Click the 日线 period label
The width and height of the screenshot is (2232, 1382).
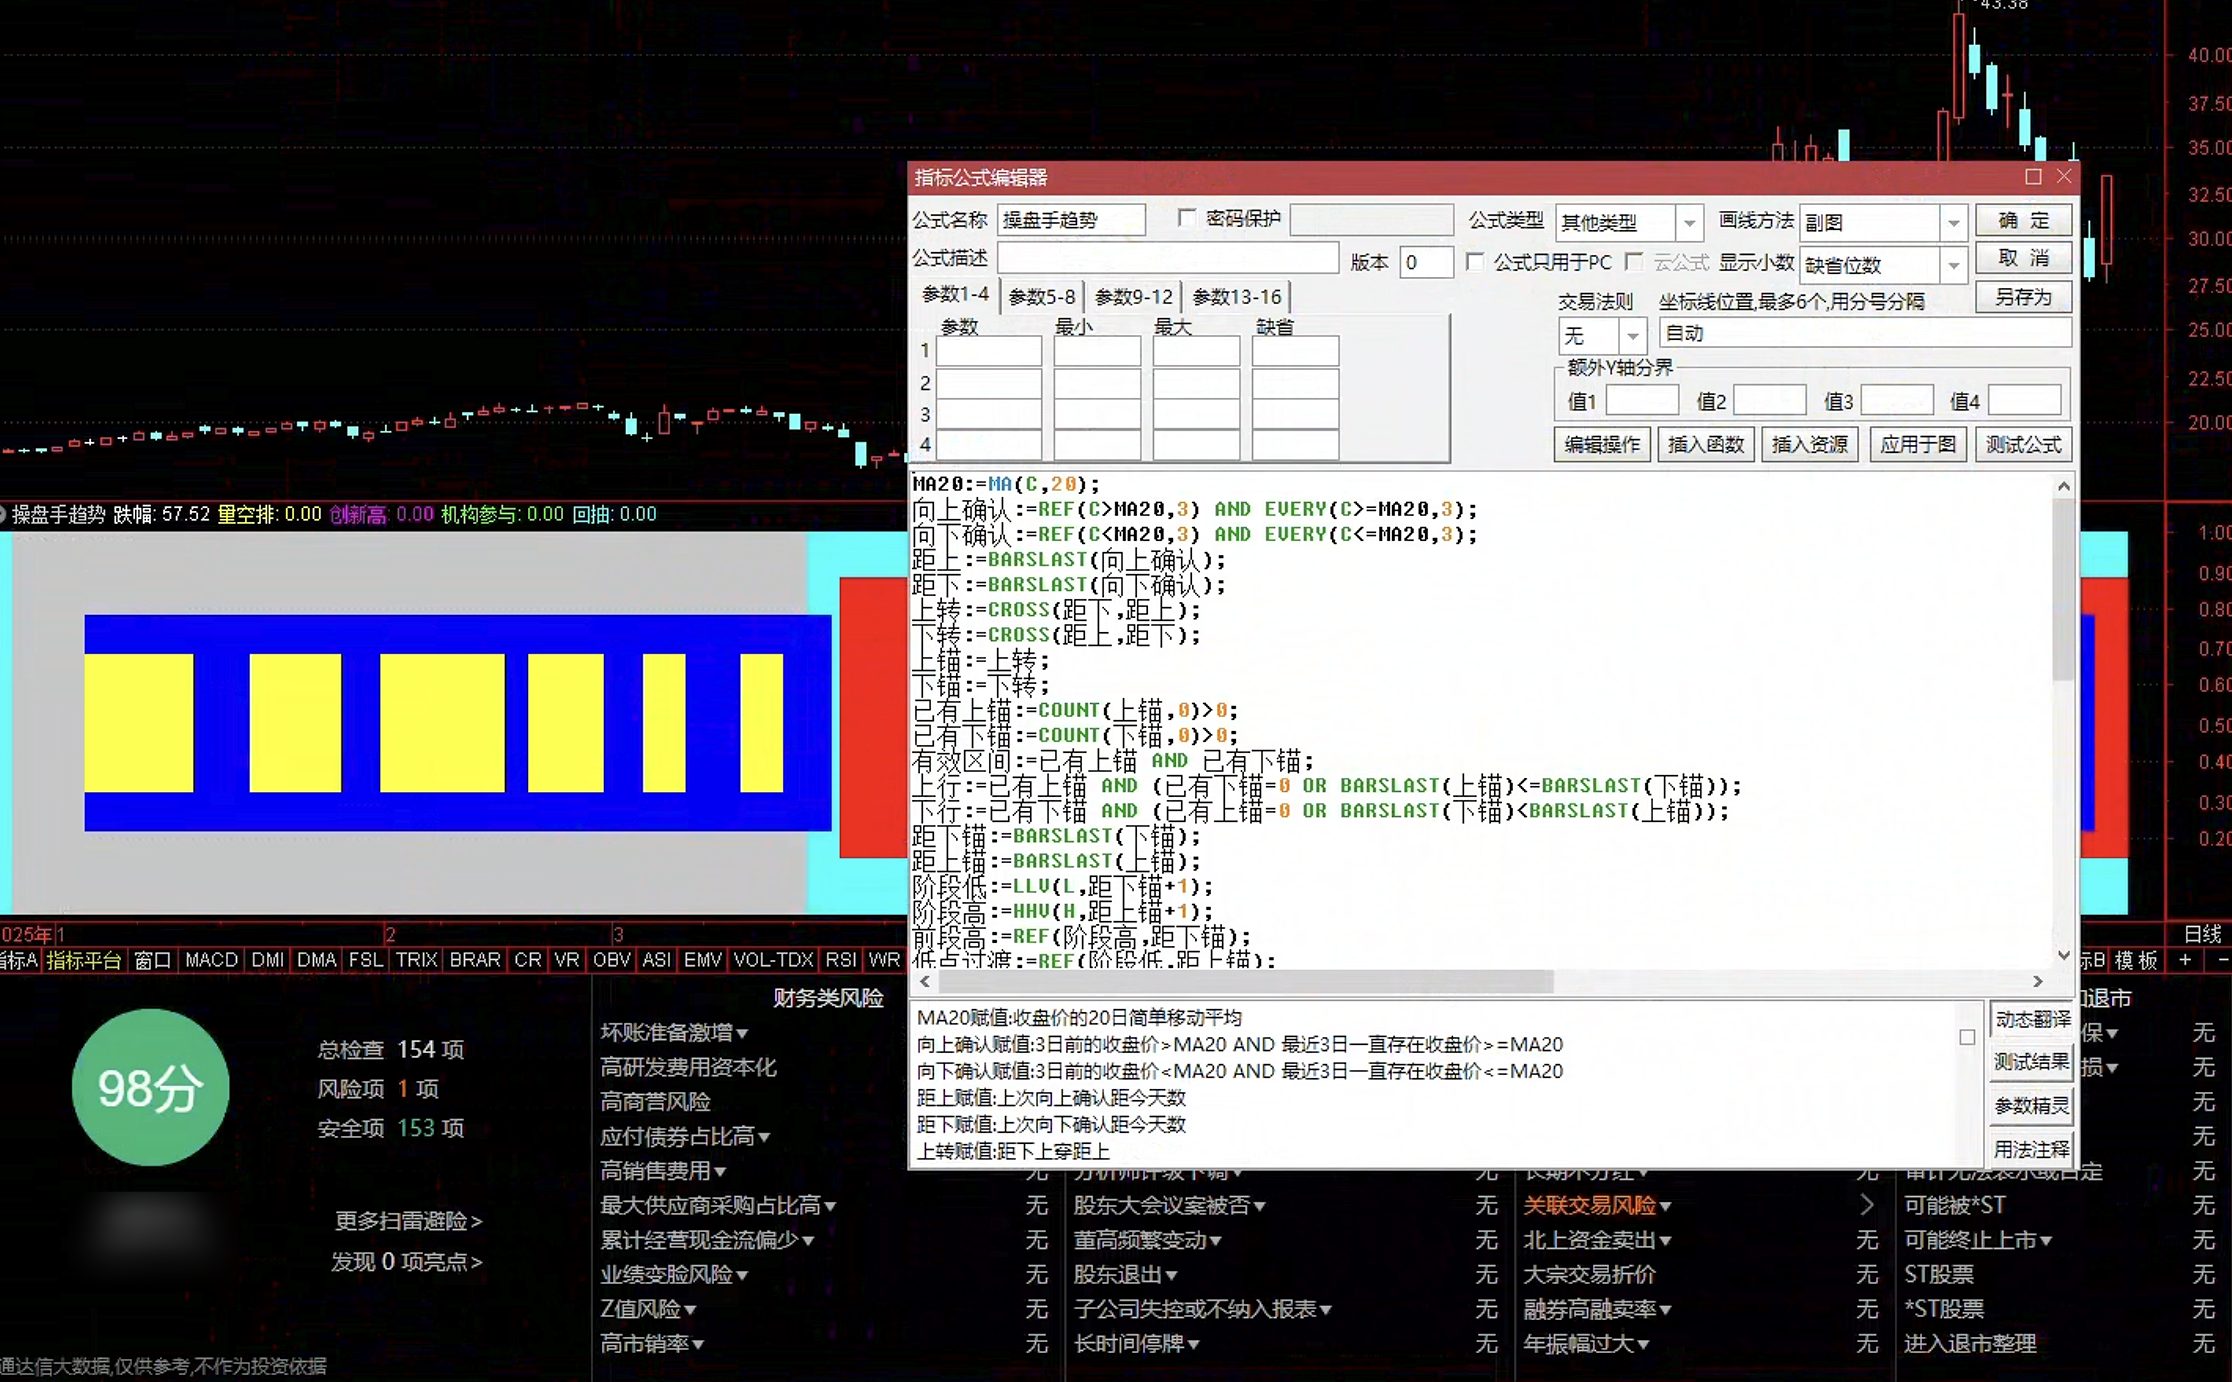(x=2202, y=934)
